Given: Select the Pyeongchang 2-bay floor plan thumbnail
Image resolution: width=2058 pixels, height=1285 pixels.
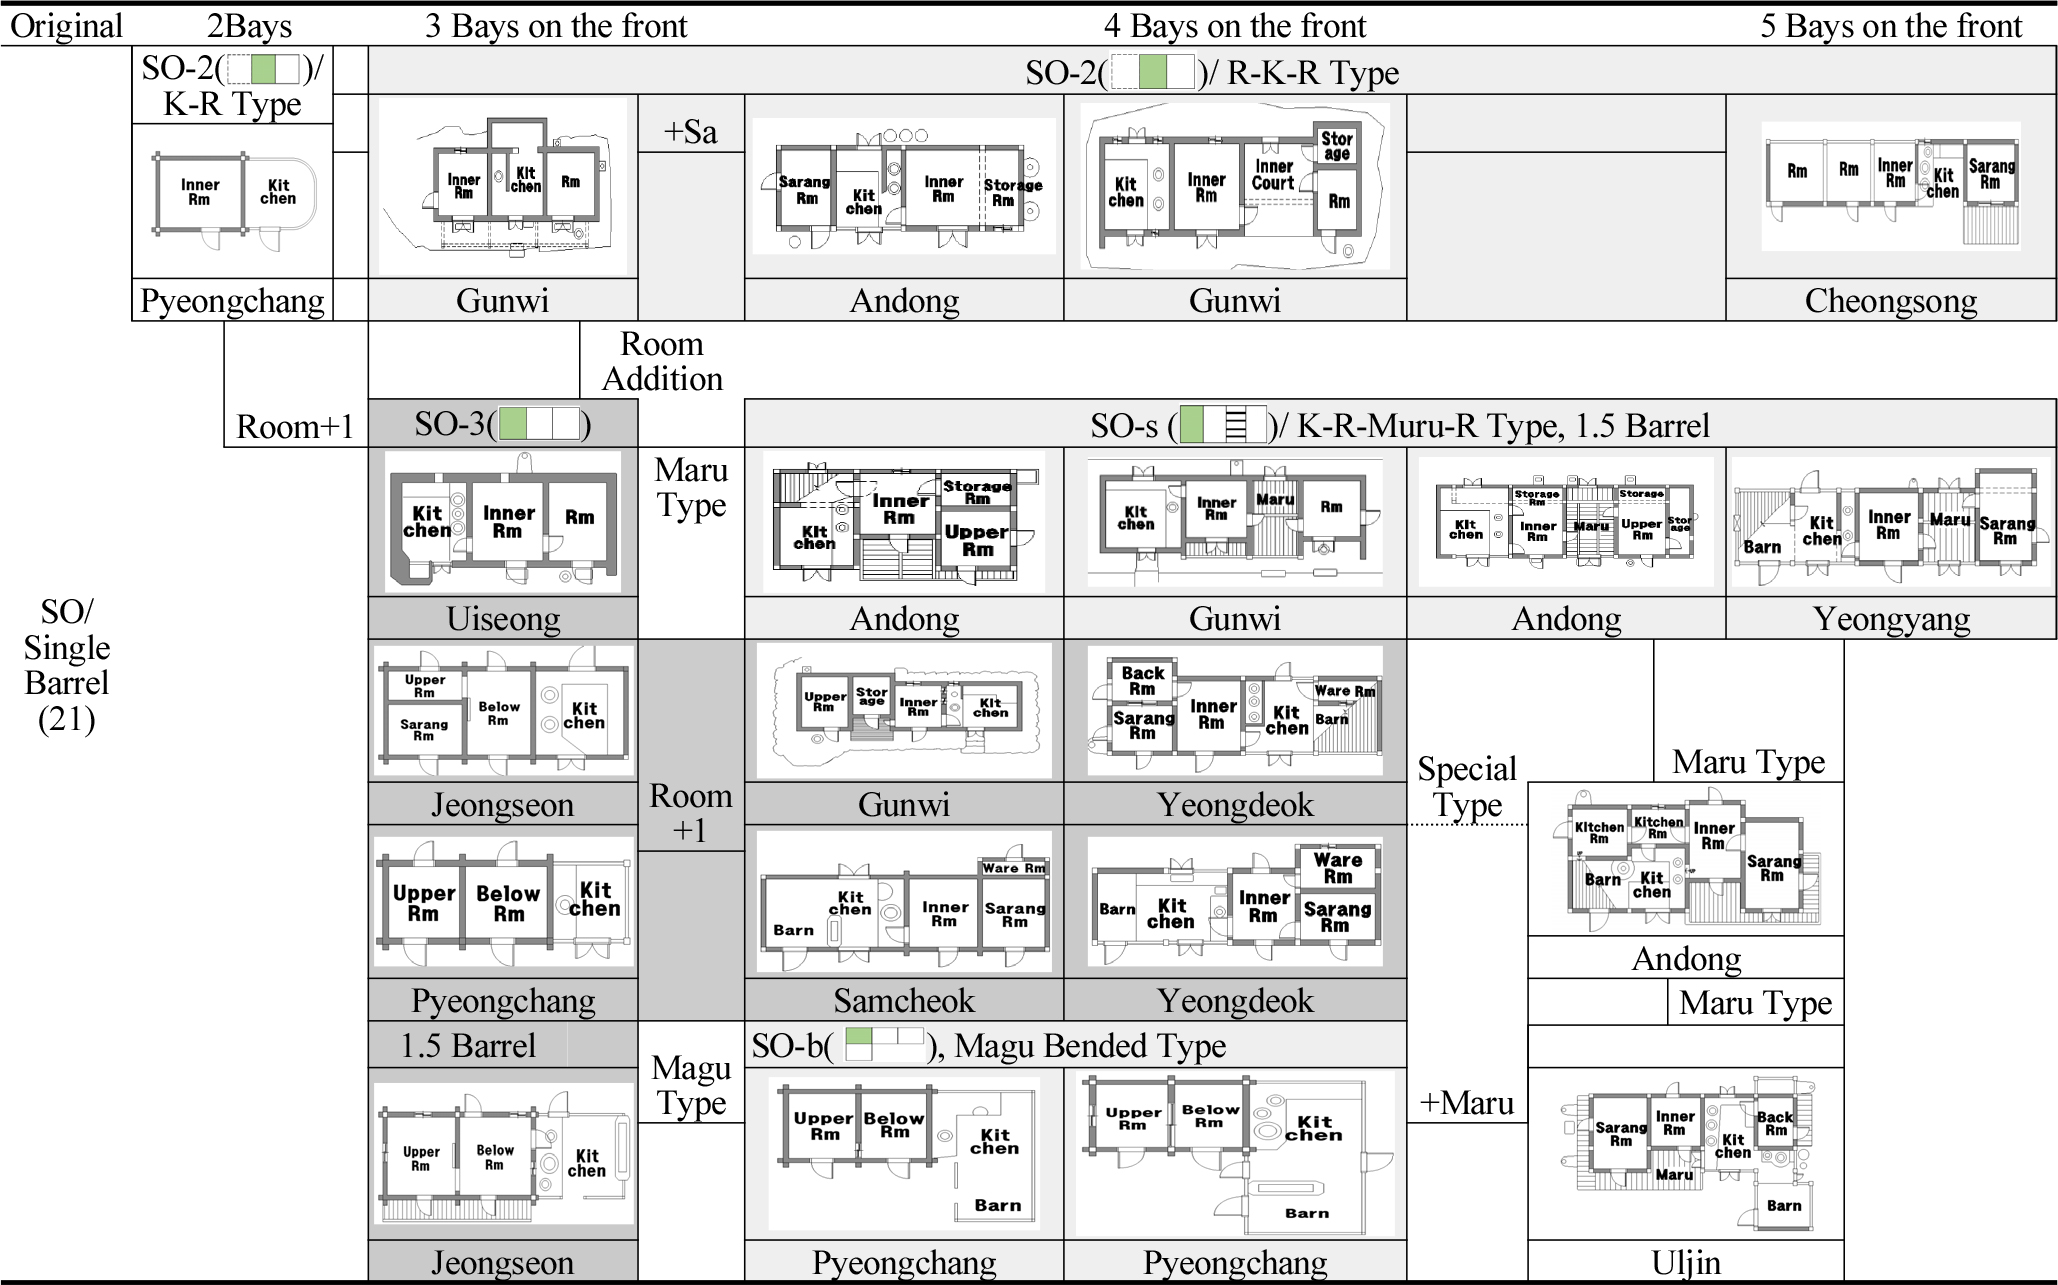Looking at the screenshot, I should click(x=234, y=201).
